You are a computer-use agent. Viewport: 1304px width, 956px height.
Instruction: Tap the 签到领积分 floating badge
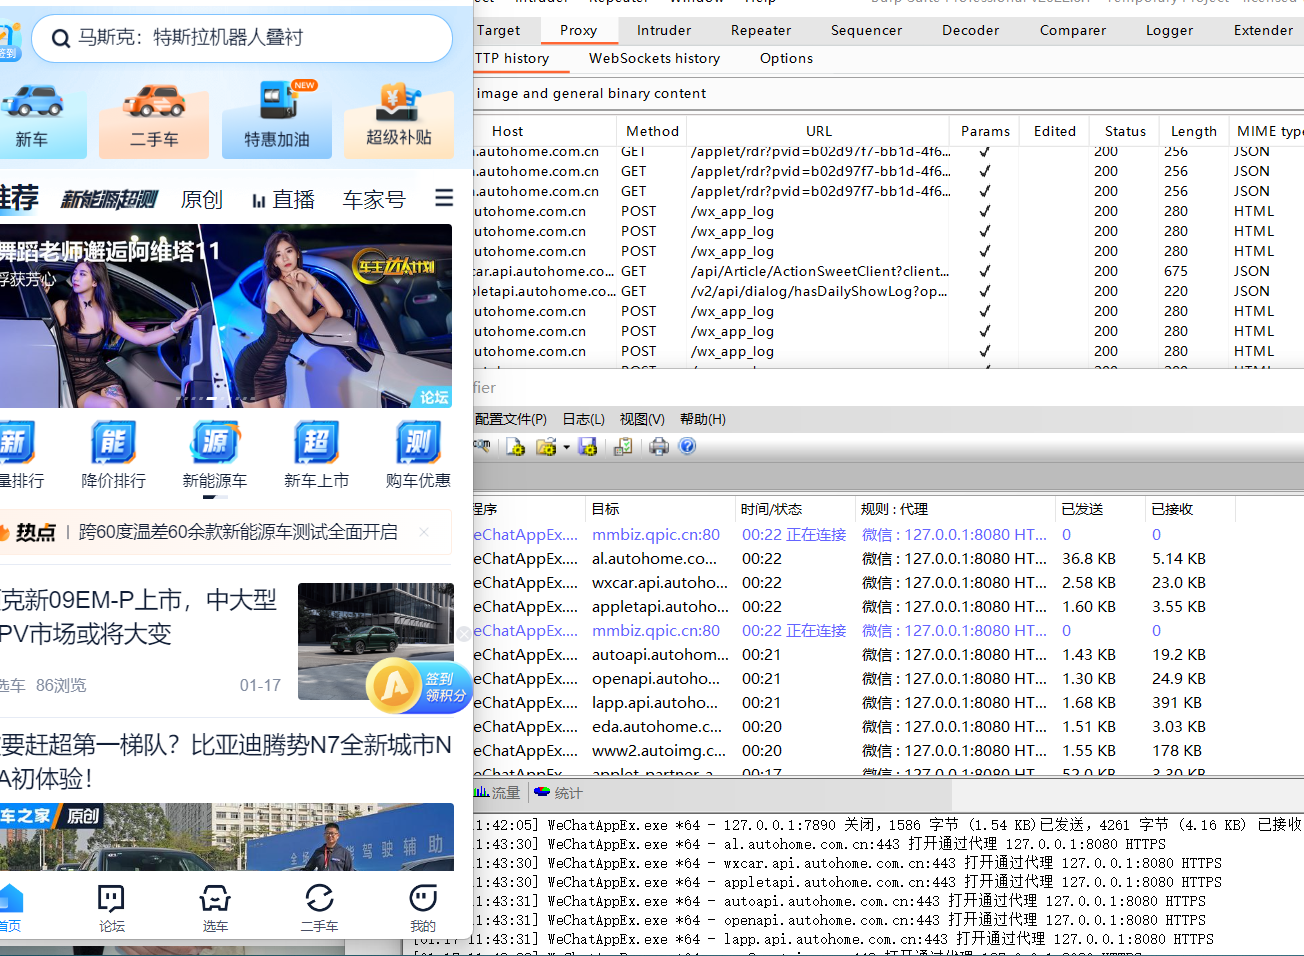tap(418, 686)
